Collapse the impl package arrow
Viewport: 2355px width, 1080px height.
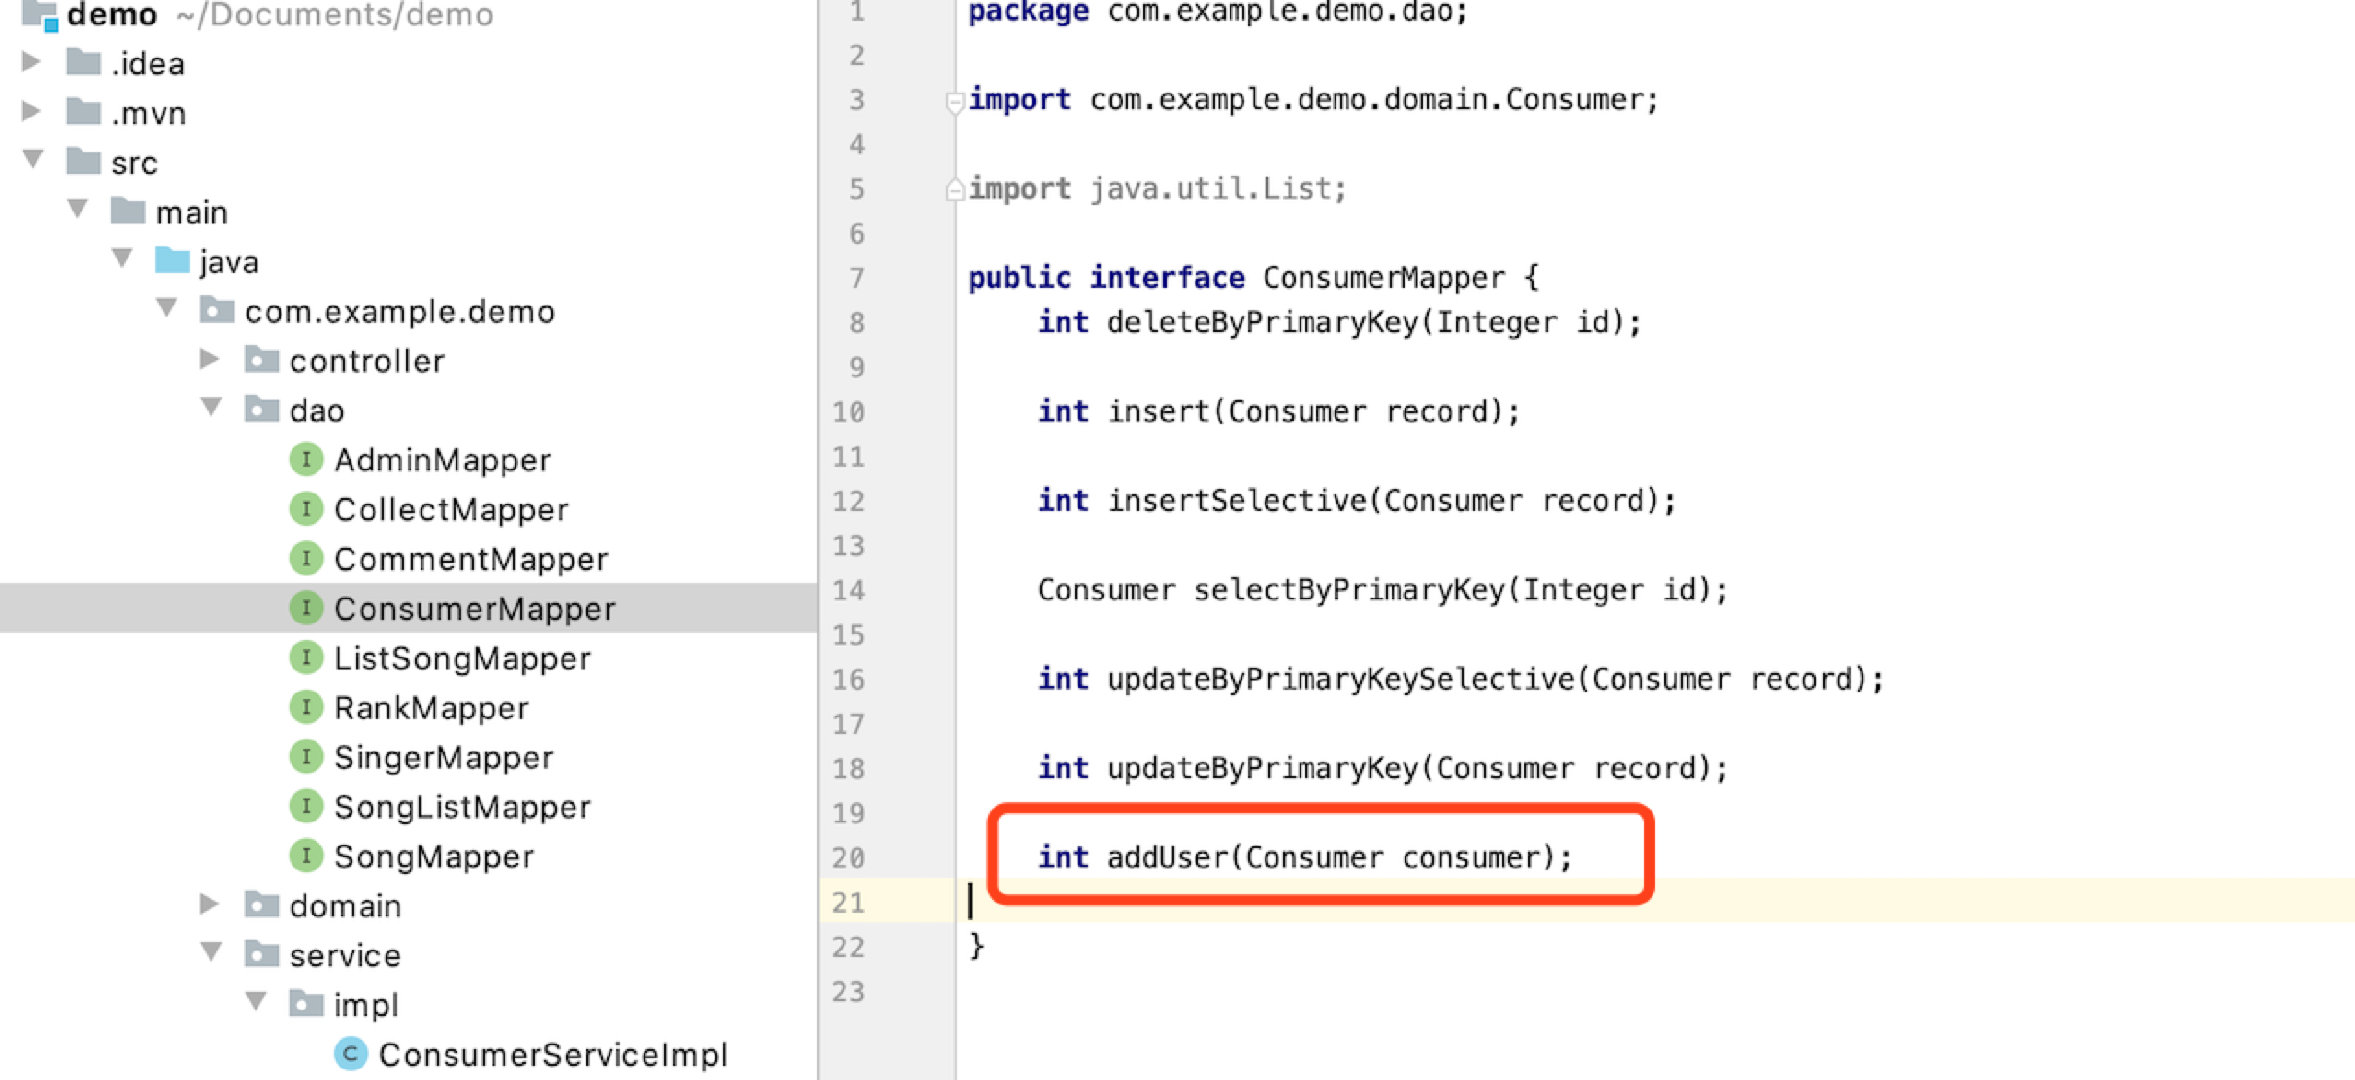coord(256,1001)
